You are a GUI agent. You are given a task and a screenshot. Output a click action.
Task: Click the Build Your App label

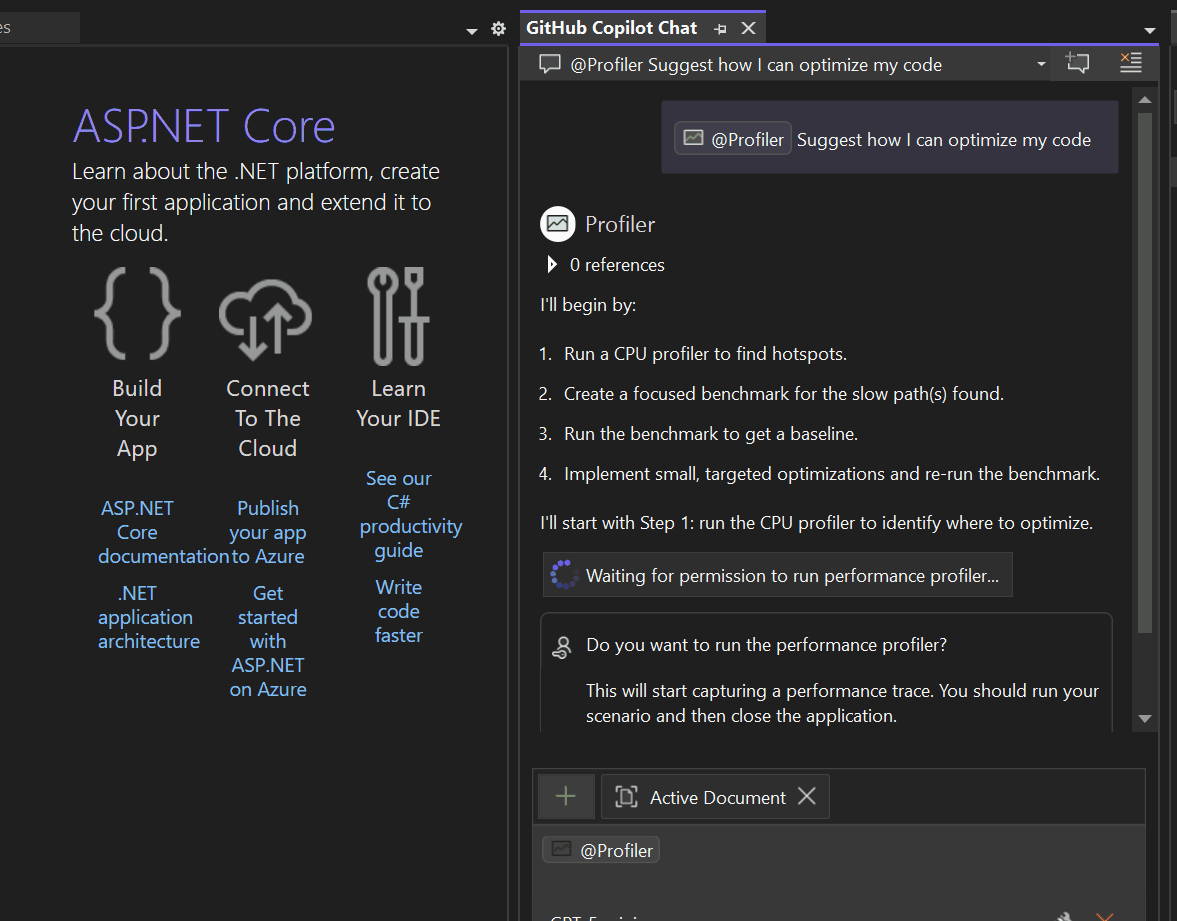[x=137, y=418]
